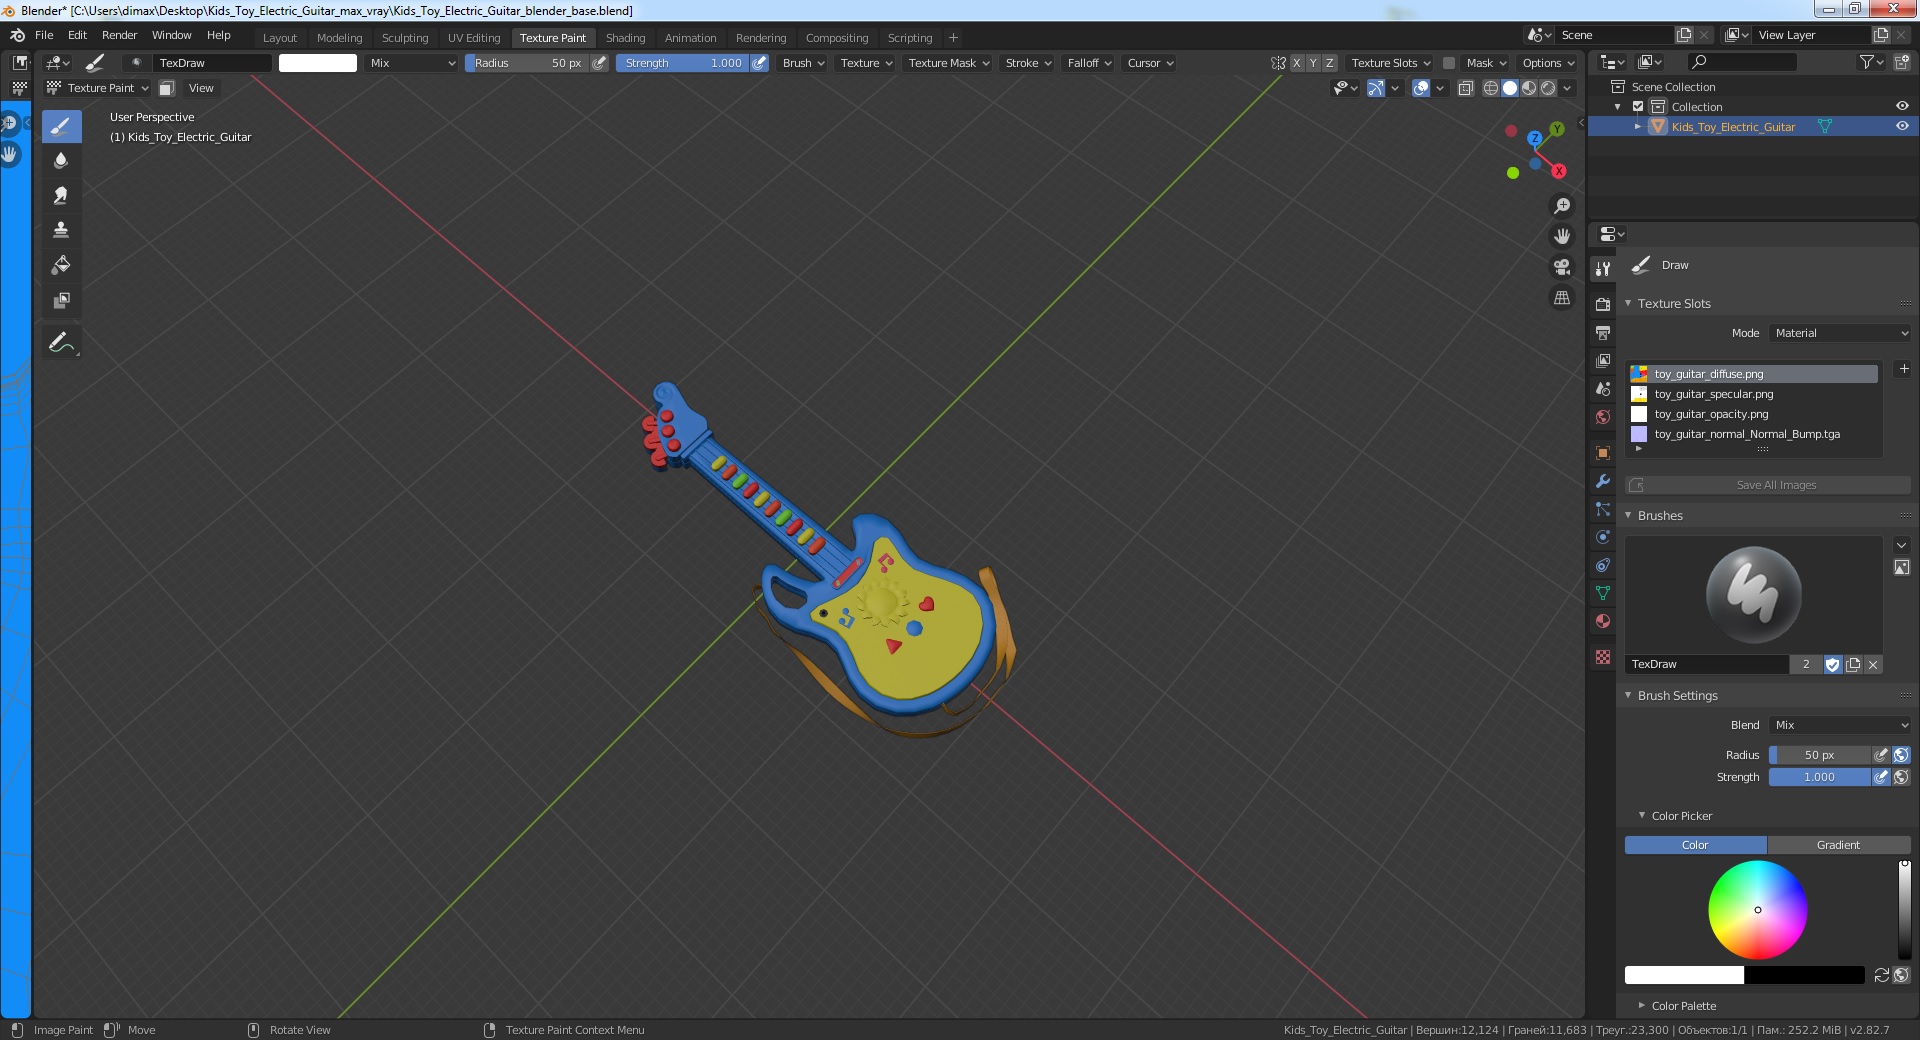This screenshot has width=1920, height=1040.
Task: Select the Draw brush tool
Action: click(61, 126)
